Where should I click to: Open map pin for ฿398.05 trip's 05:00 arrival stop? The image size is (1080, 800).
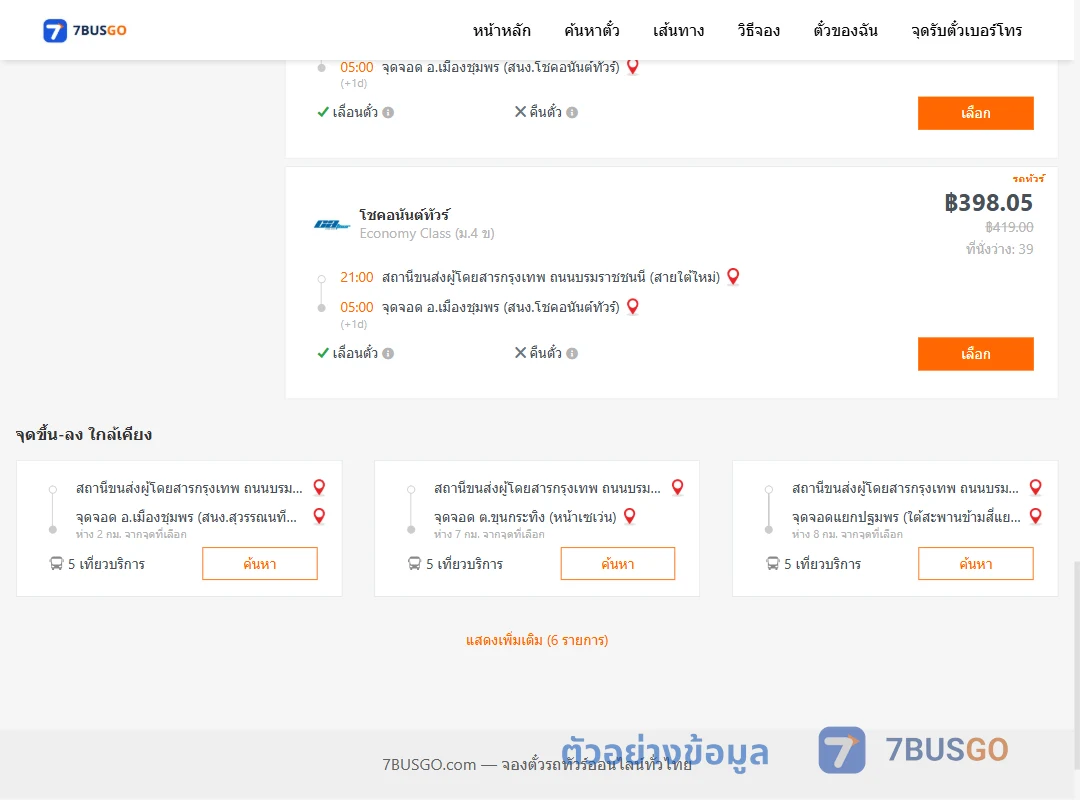(x=632, y=307)
